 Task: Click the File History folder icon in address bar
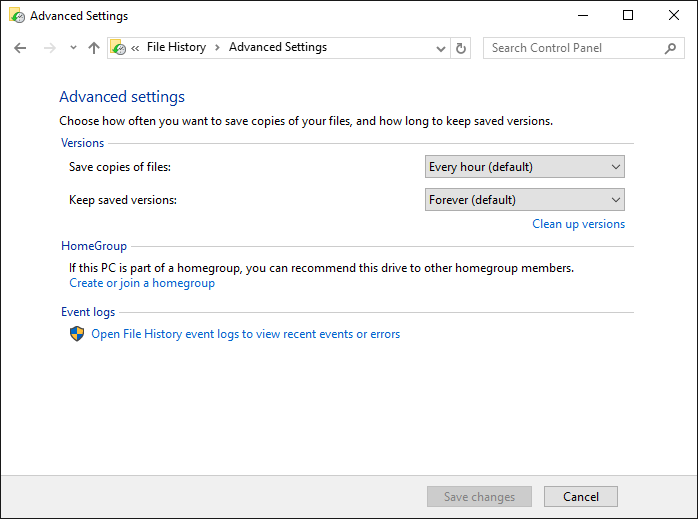(x=118, y=48)
